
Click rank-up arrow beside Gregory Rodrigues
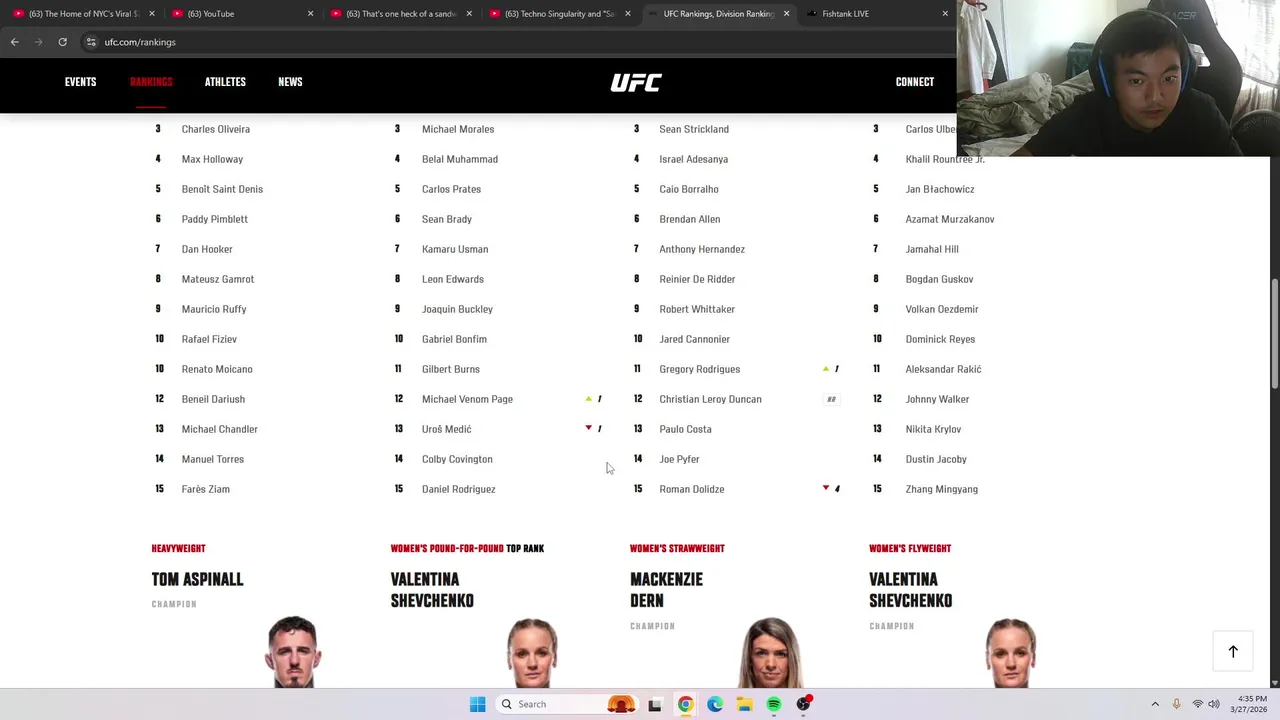pyautogui.click(x=826, y=369)
